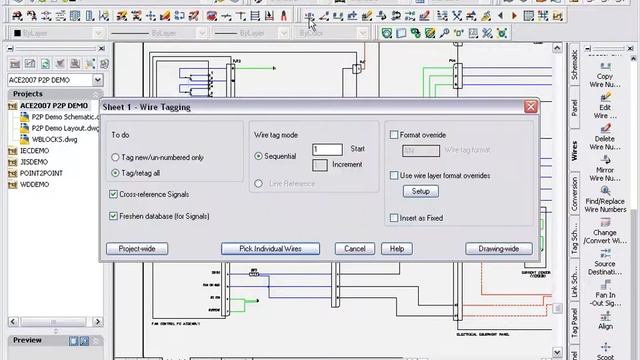Open the lineweight ByLayer dropdown
The image size is (640, 360).
[284, 33]
